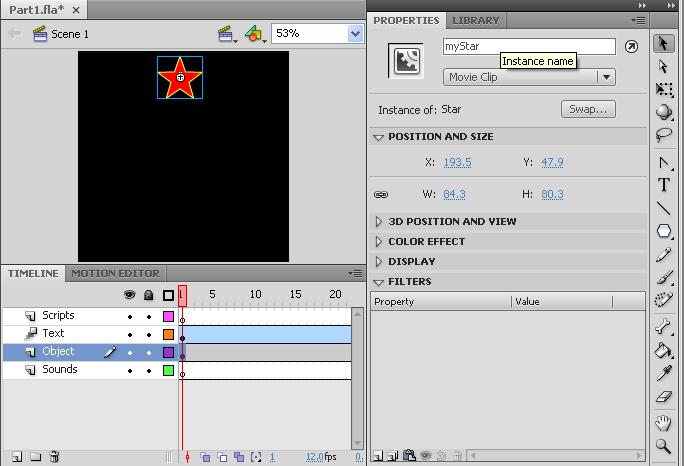This screenshot has height=466, width=684.
Task: Select the Subselection tool
Action: (x=663, y=66)
